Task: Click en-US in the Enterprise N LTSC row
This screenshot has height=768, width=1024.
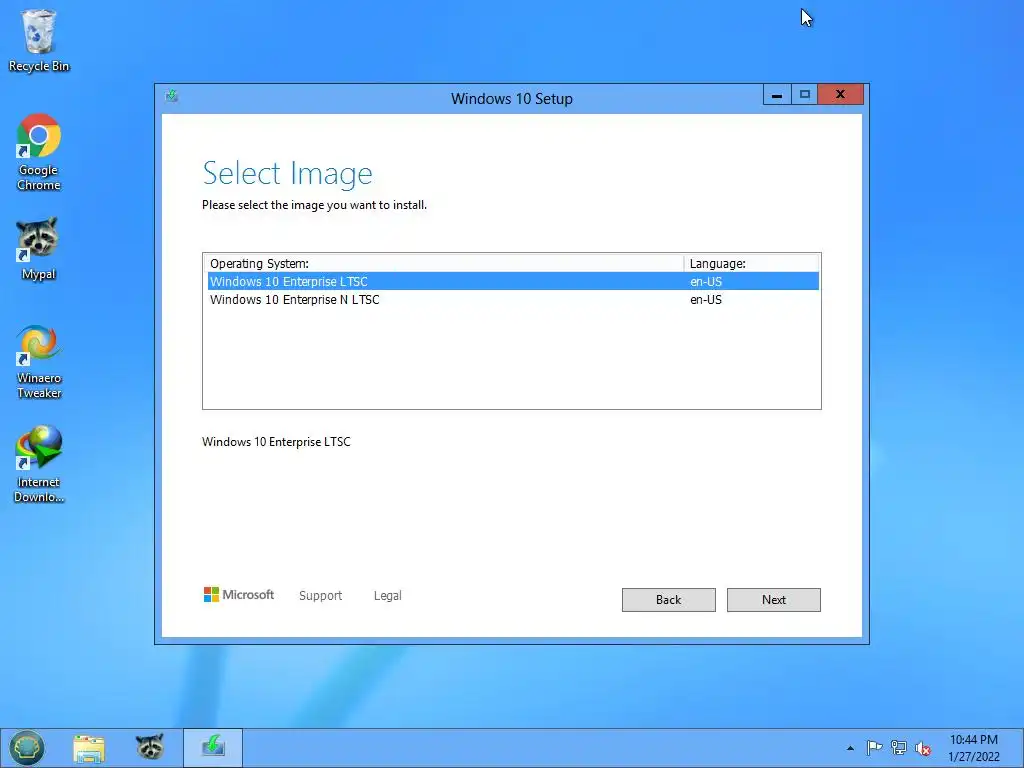Action: [x=706, y=300]
